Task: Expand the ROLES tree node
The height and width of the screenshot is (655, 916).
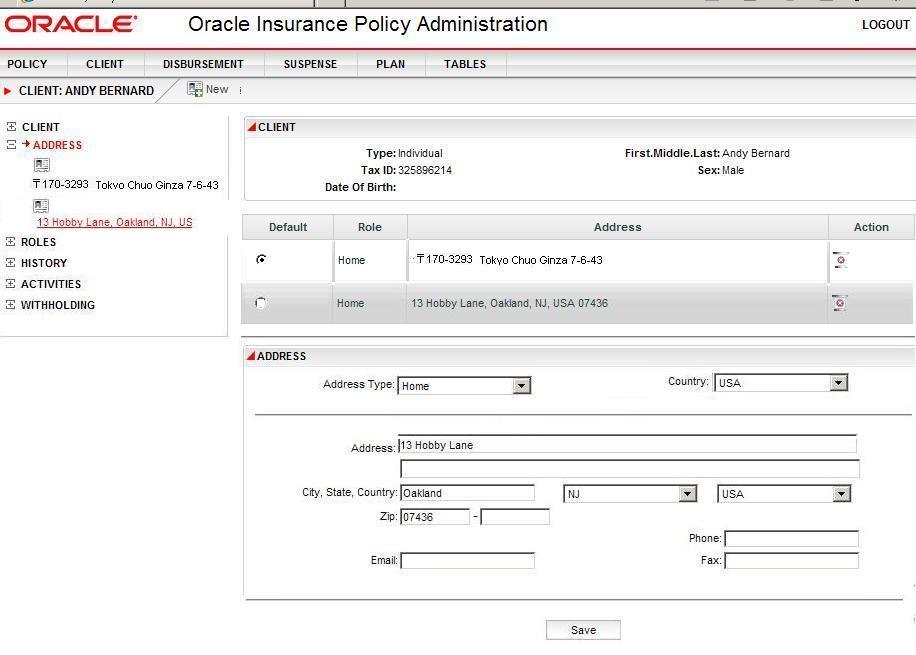Action: click(x=11, y=241)
